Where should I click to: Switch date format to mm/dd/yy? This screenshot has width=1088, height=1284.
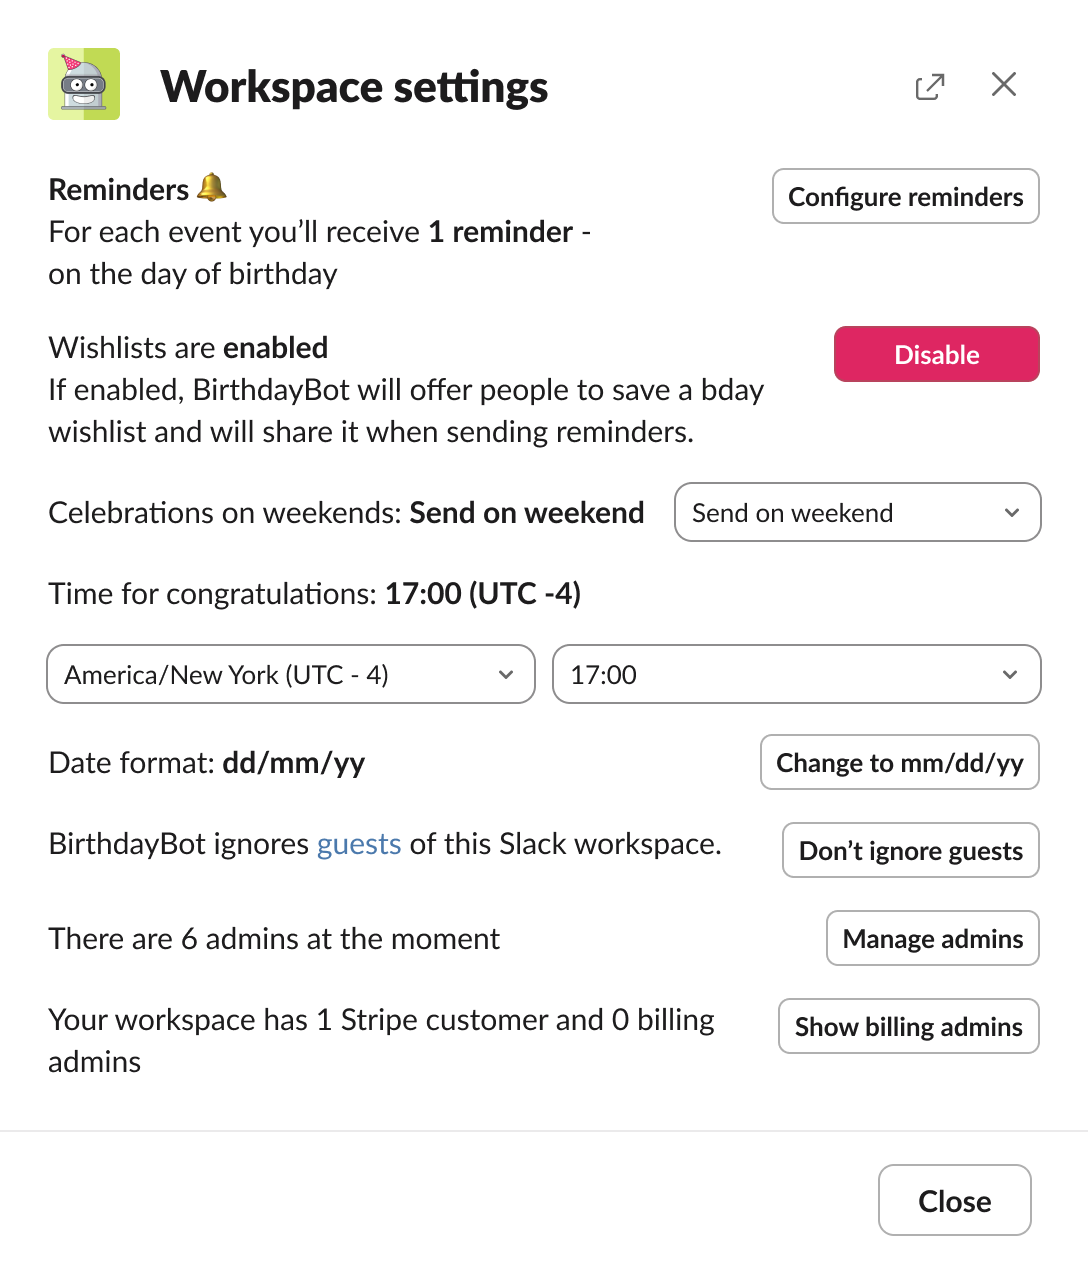[x=899, y=762]
